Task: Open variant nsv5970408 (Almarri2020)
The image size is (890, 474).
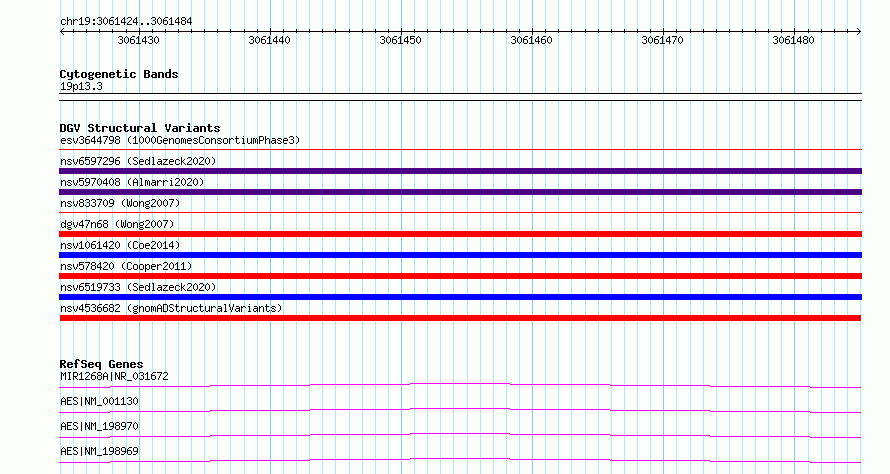Action: [132, 182]
